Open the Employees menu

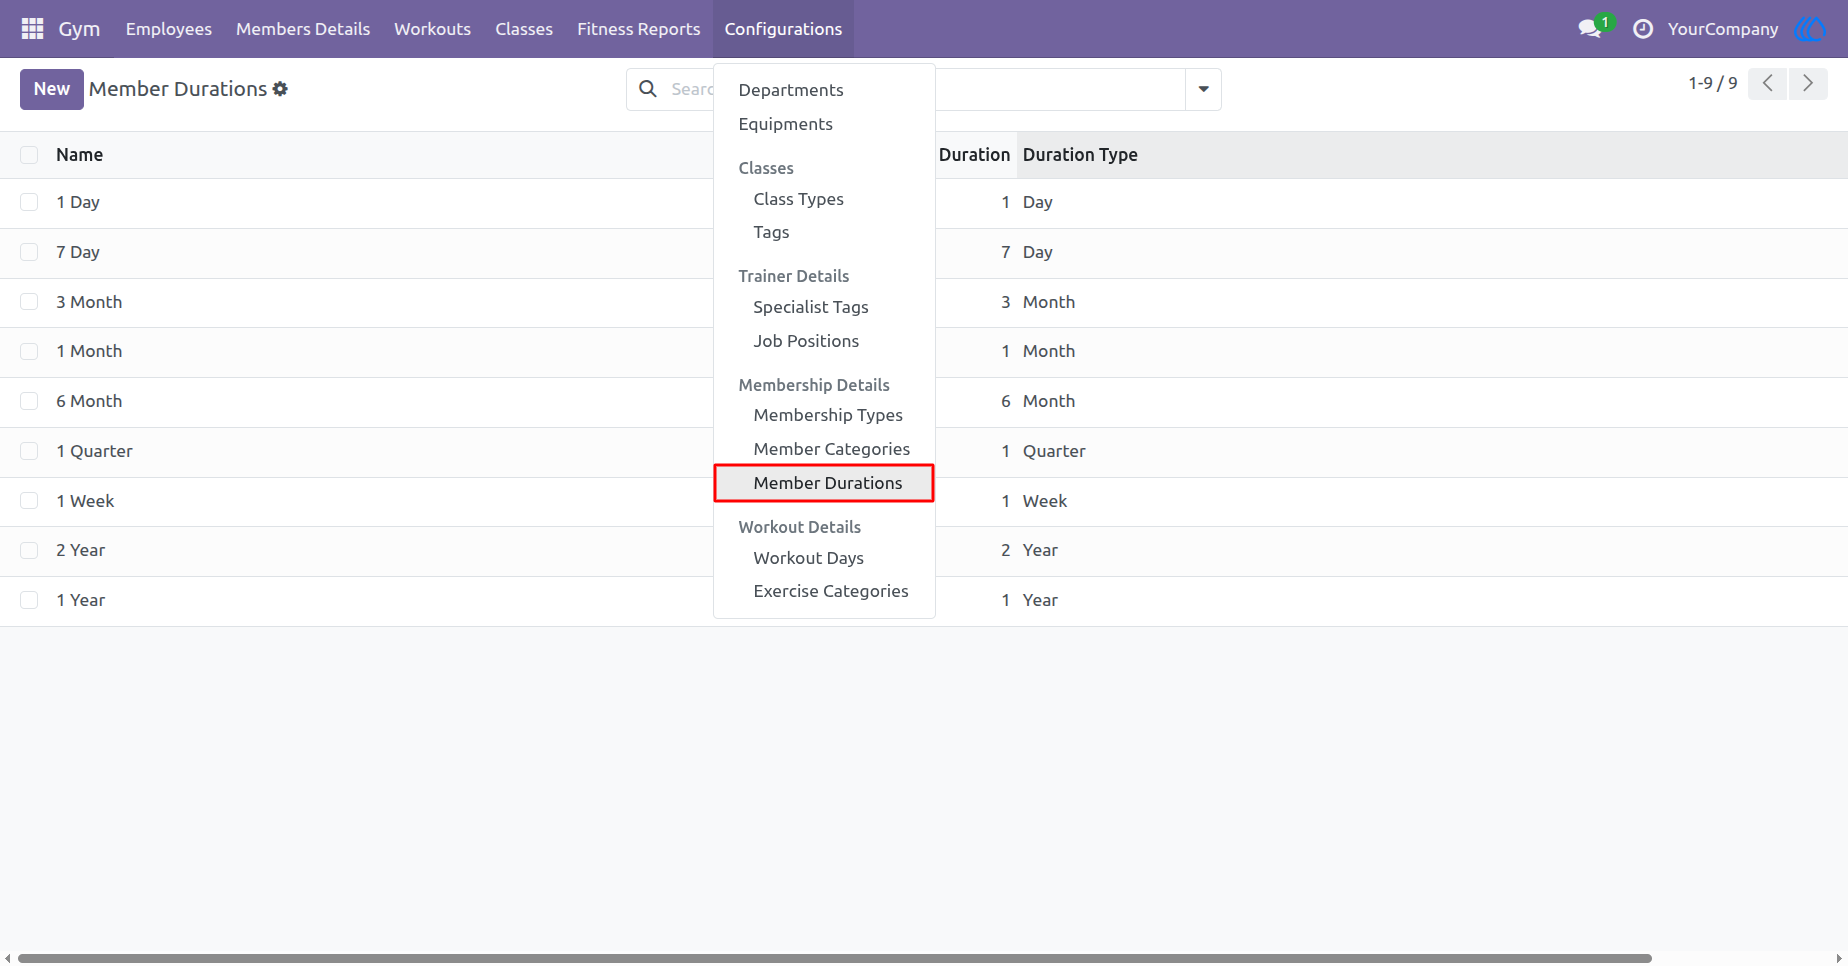[x=169, y=29]
